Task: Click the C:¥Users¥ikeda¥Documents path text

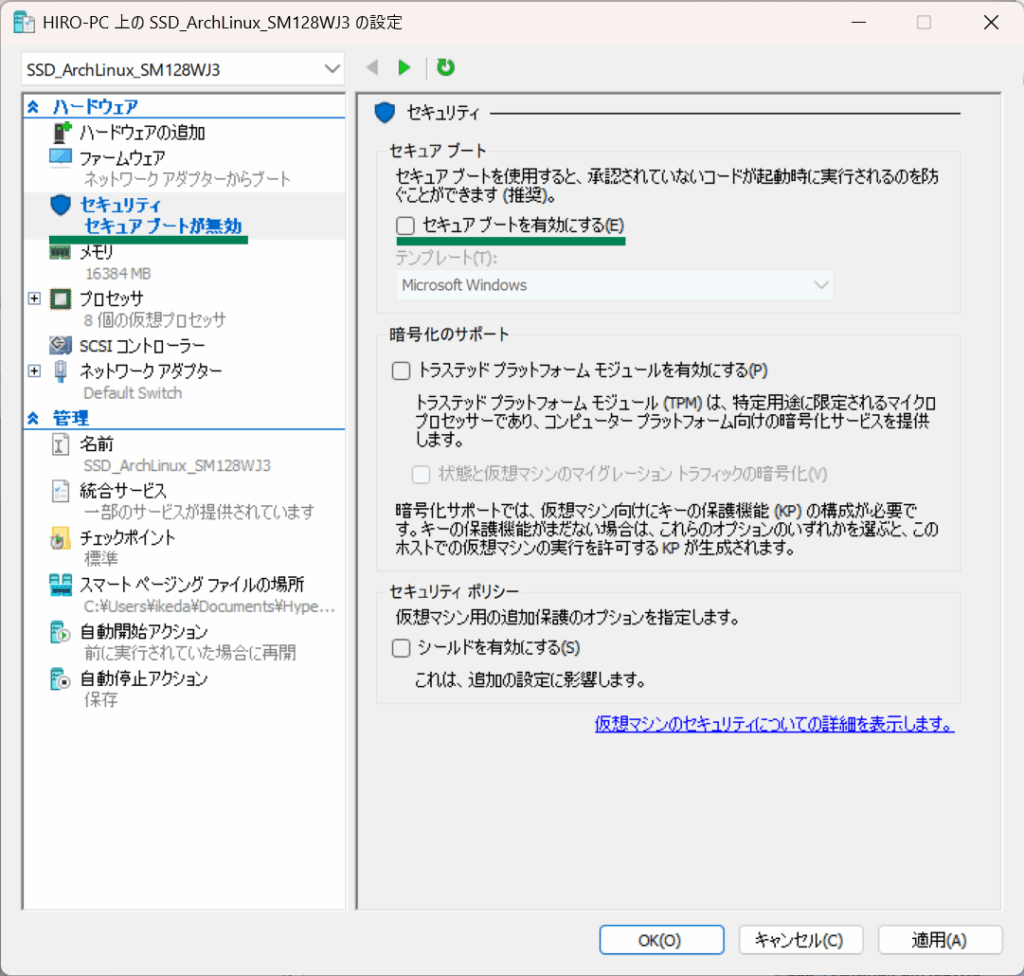Action: coord(210,607)
